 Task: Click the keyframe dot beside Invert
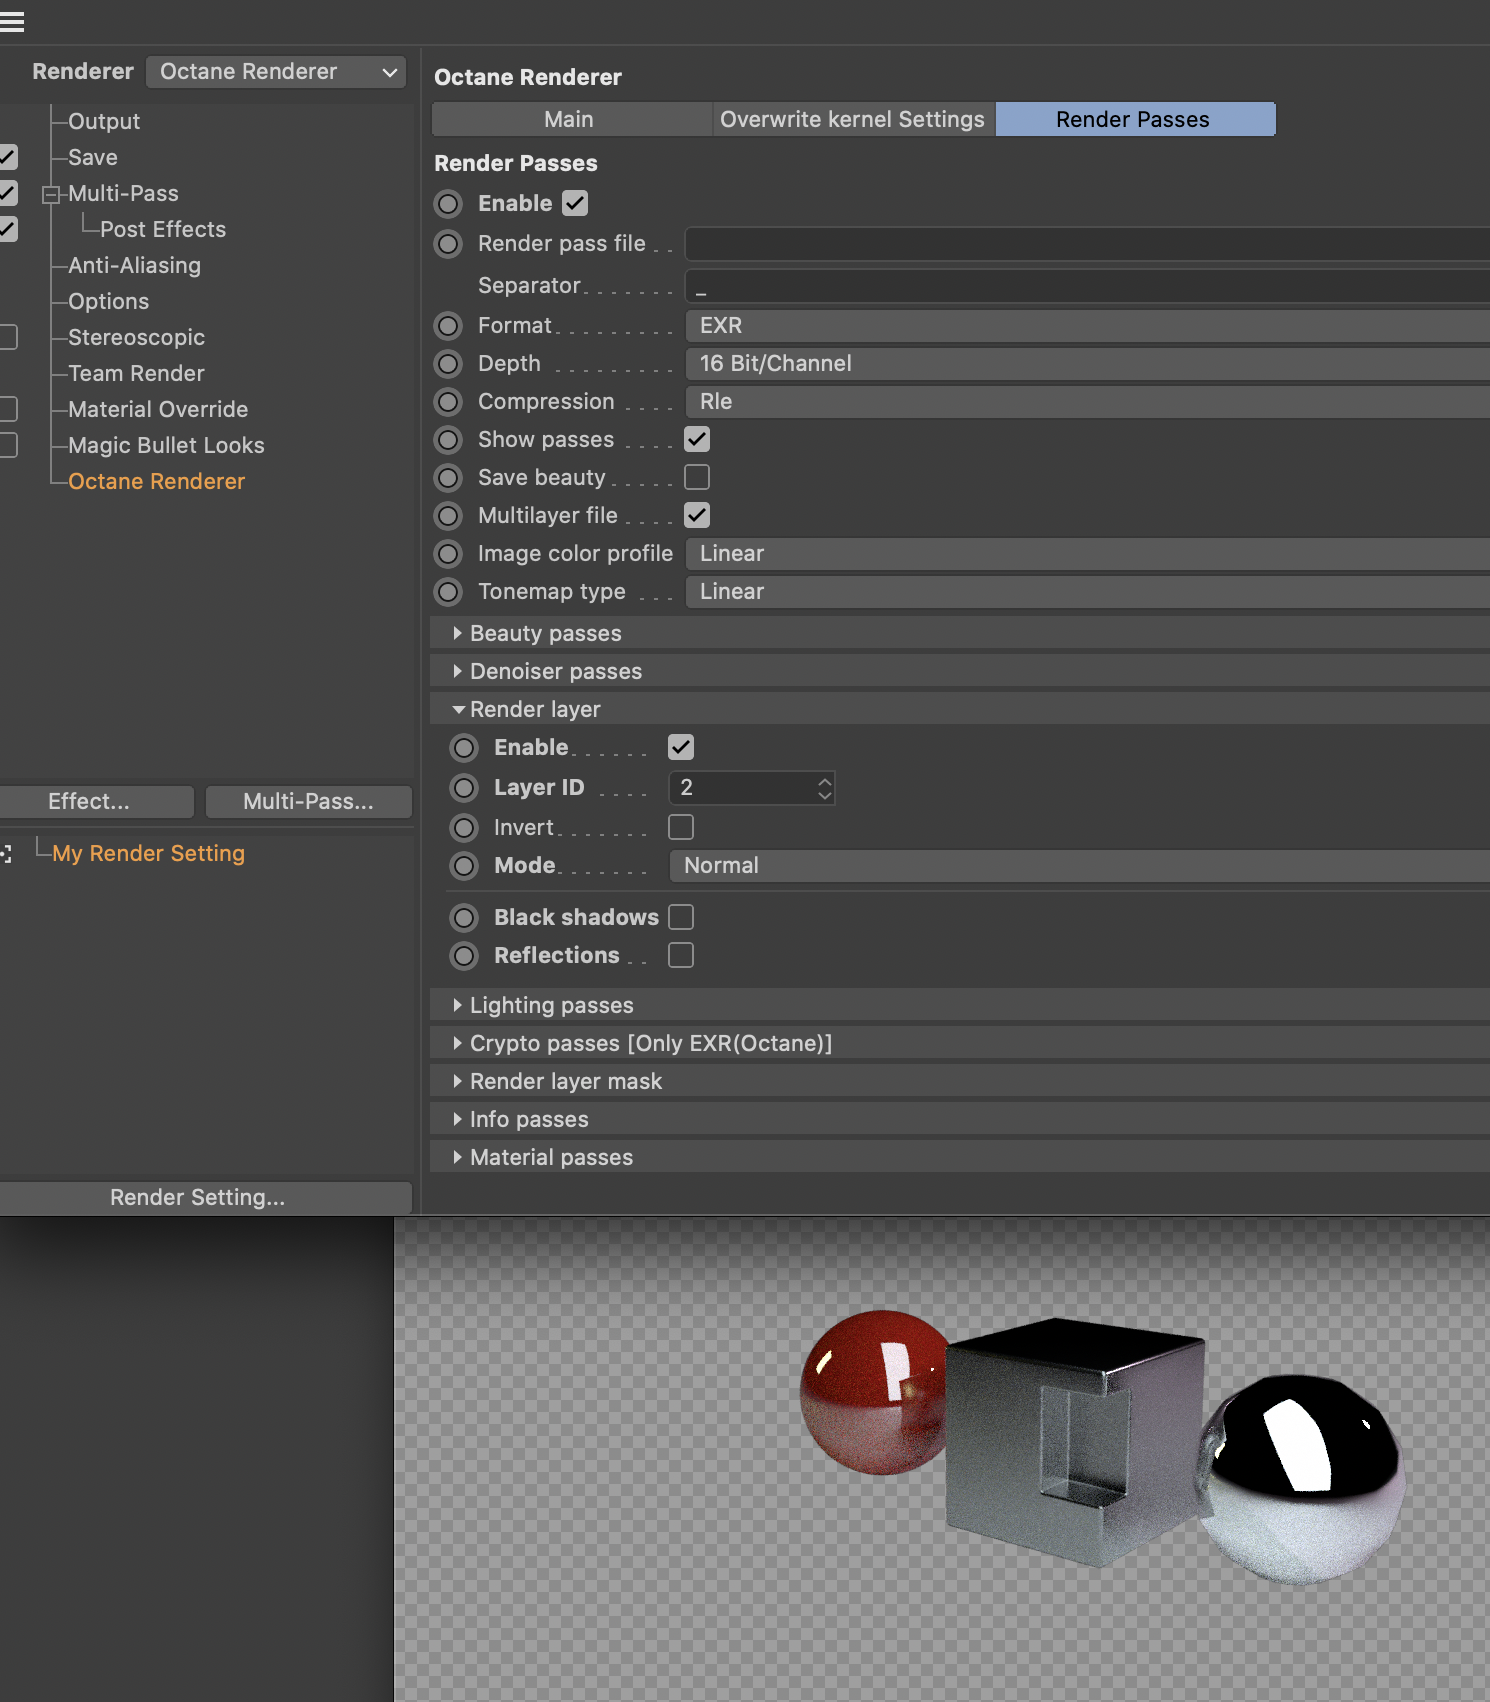(x=465, y=828)
